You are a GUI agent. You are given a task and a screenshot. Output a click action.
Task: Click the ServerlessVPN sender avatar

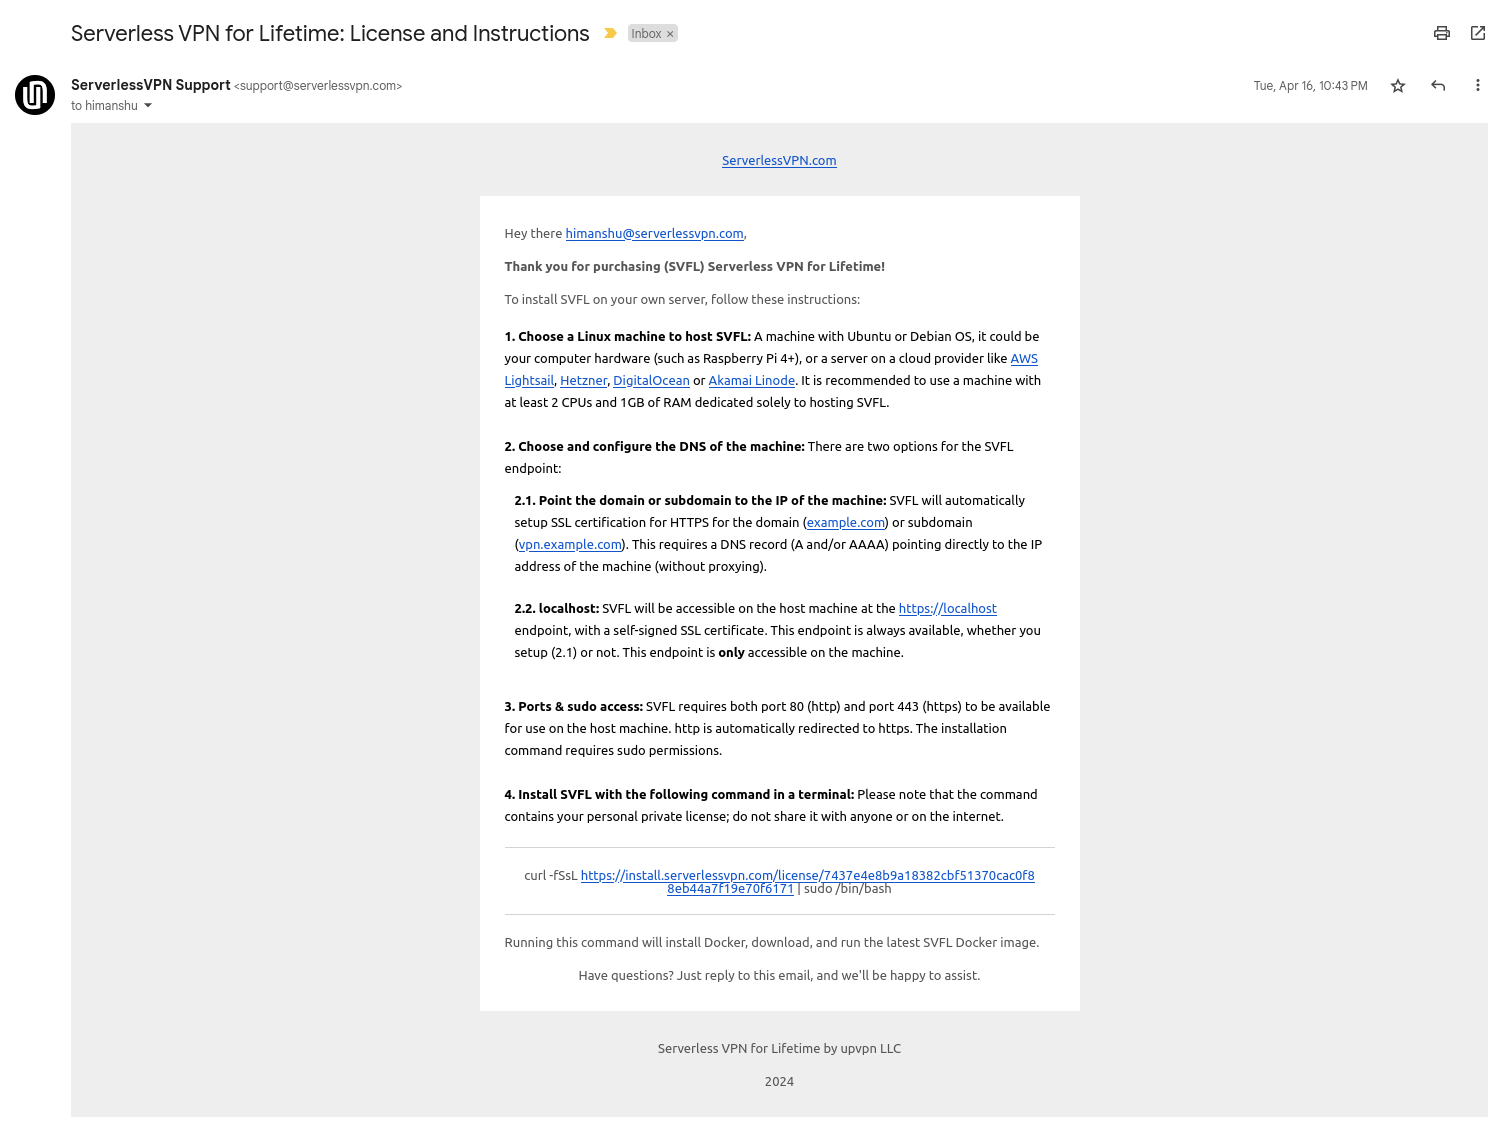tap(34, 94)
